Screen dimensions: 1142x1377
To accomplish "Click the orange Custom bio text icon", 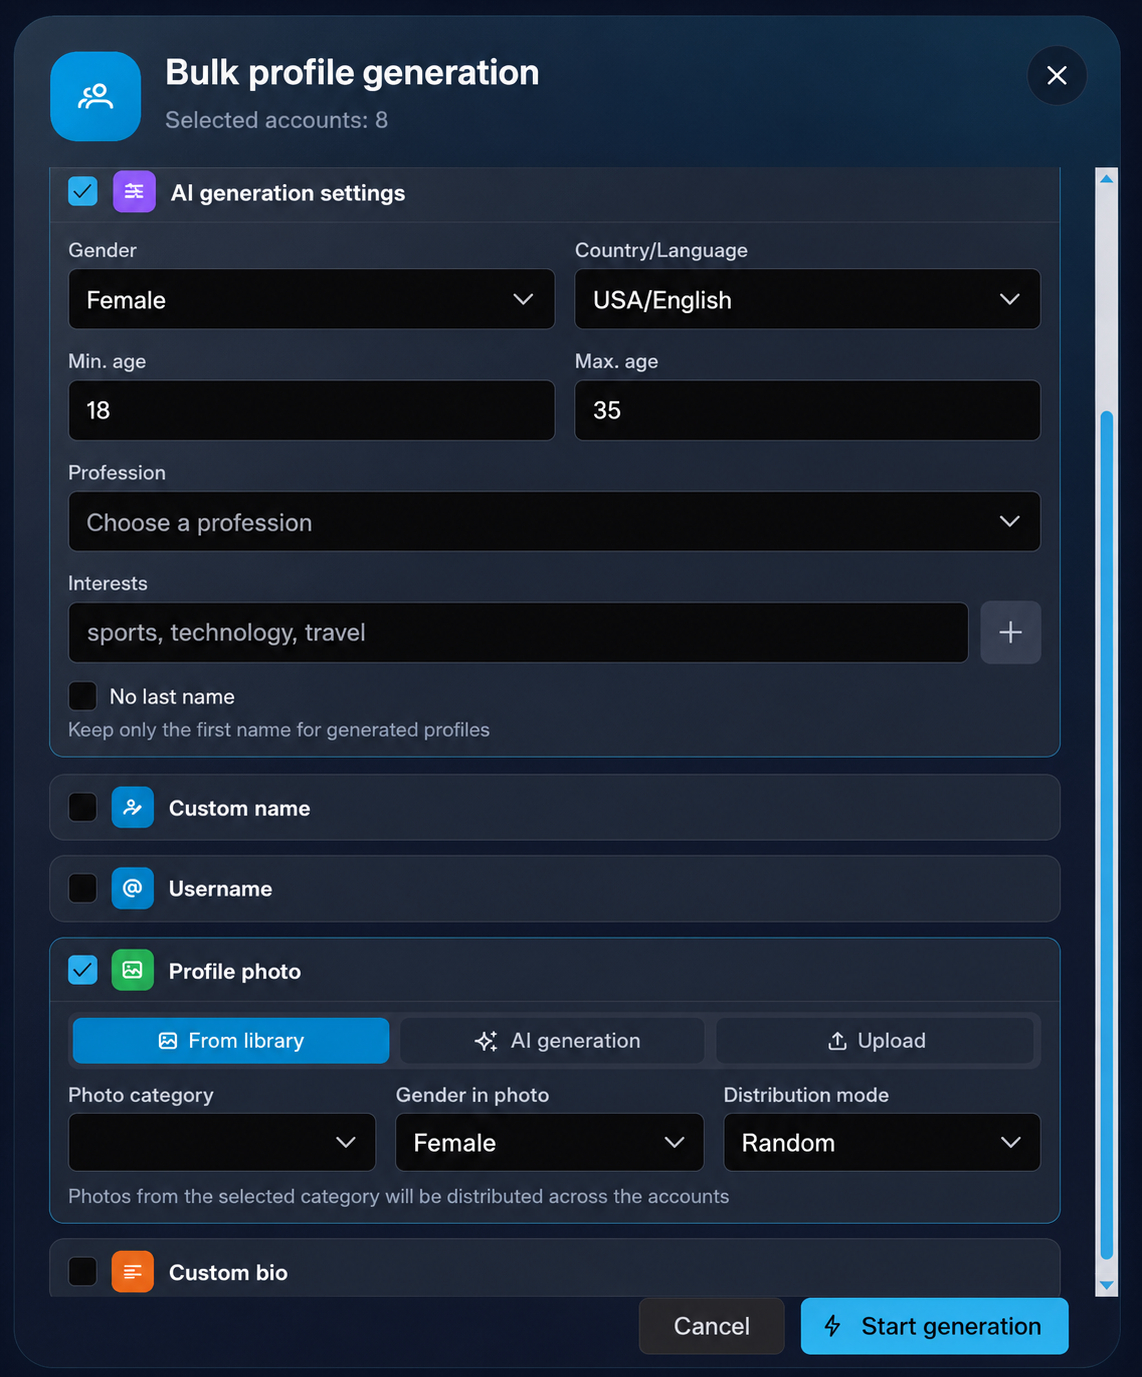I will [132, 1272].
